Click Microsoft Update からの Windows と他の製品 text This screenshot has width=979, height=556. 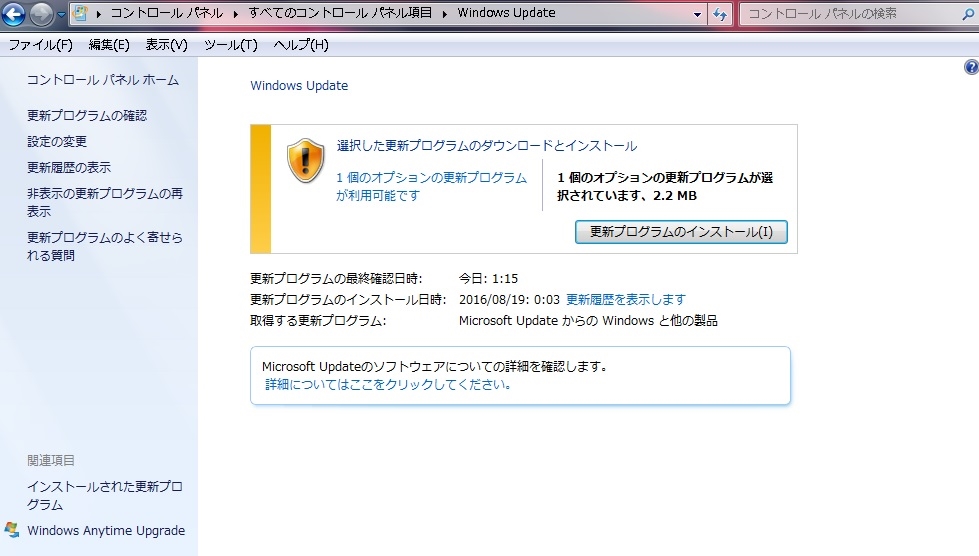pyautogui.click(x=588, y=321)
